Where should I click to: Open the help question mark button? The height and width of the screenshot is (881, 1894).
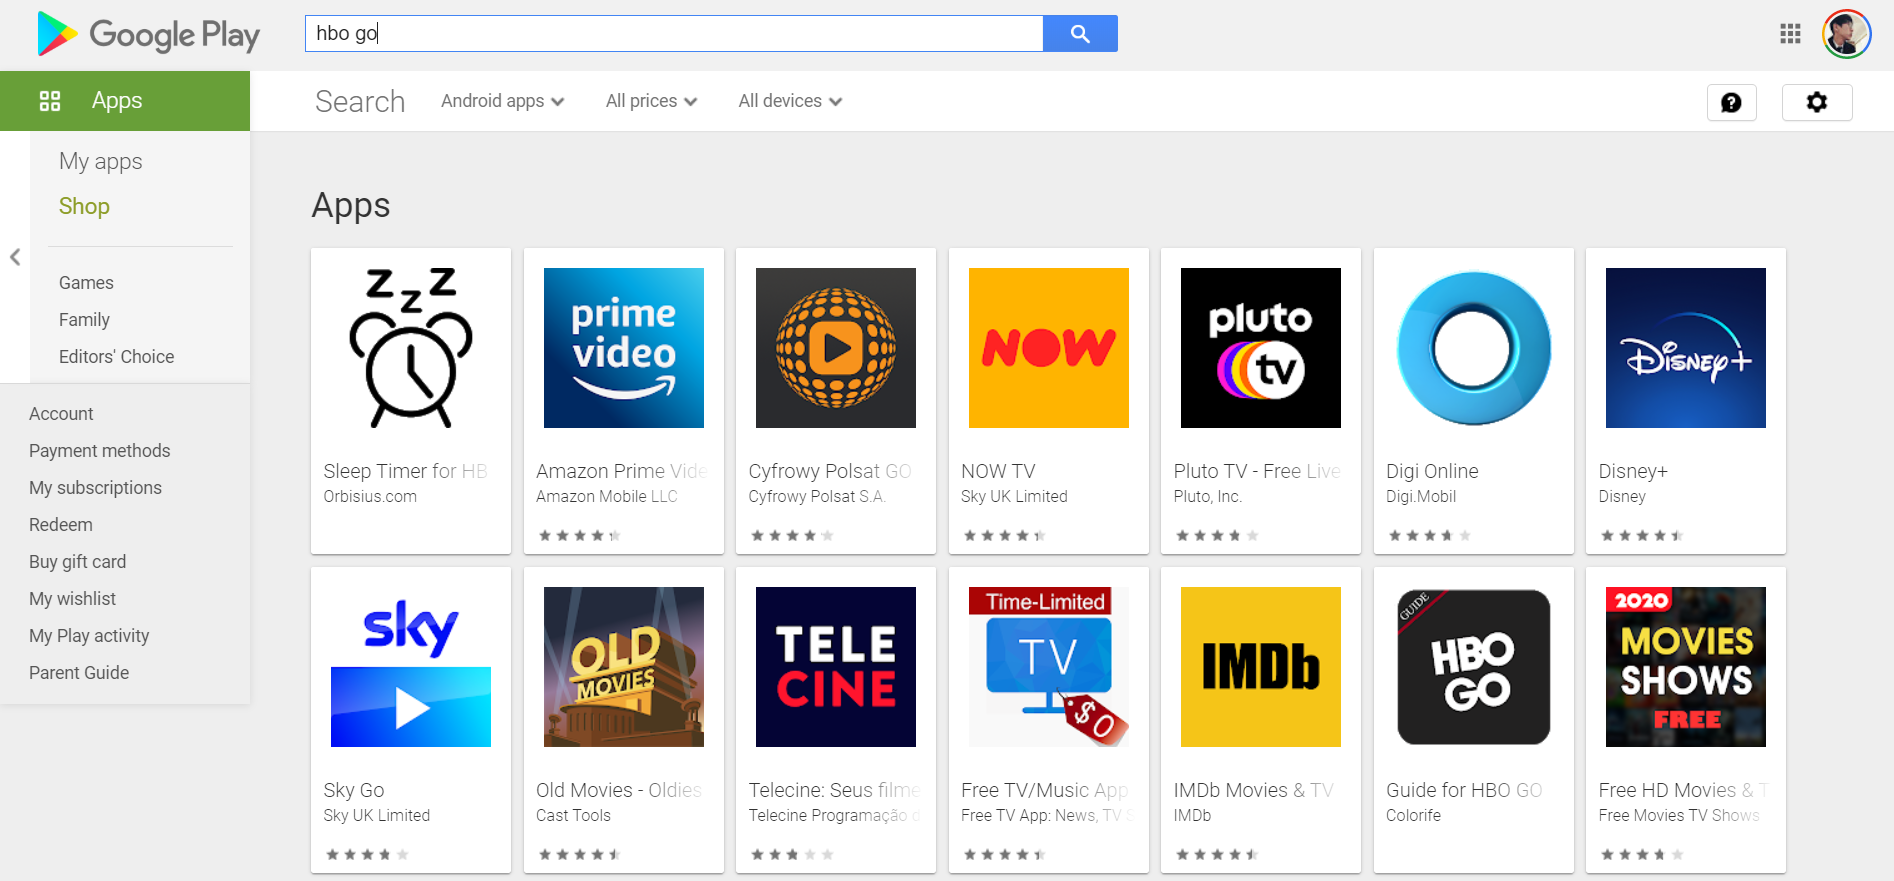tap(1731, 102)
